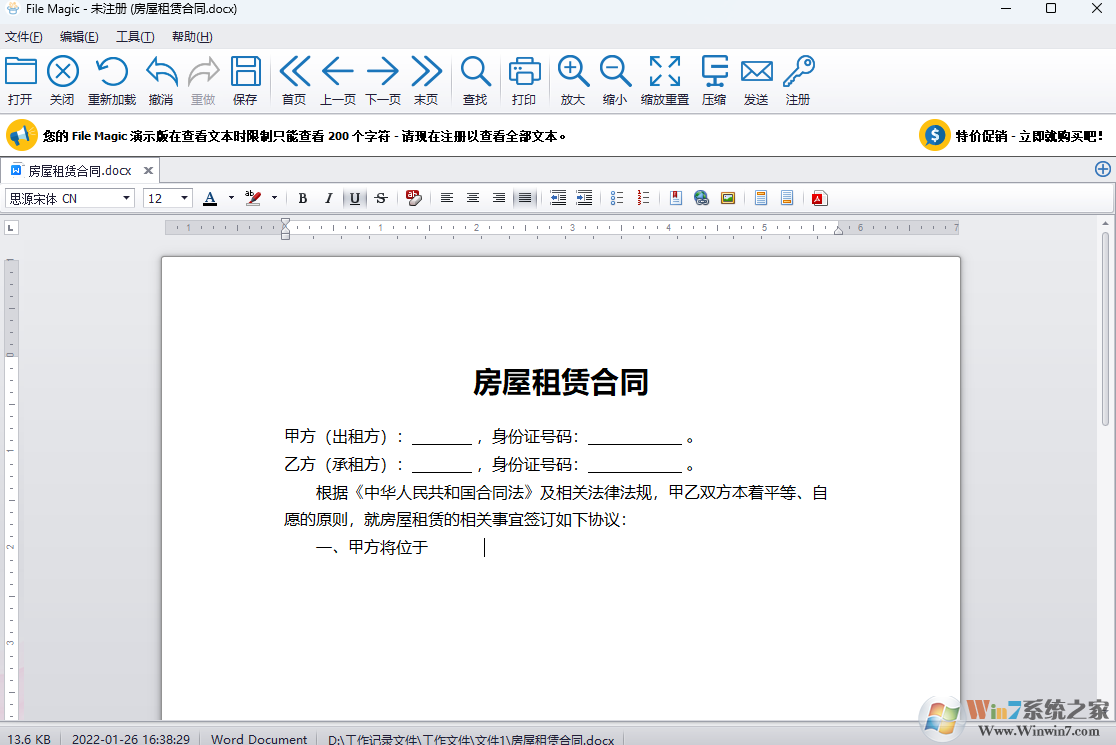Image resolution: width=1116 pixels, height=745 pixels.
Task: Open the 编辑(E) menu
Action: coord(79,37)
